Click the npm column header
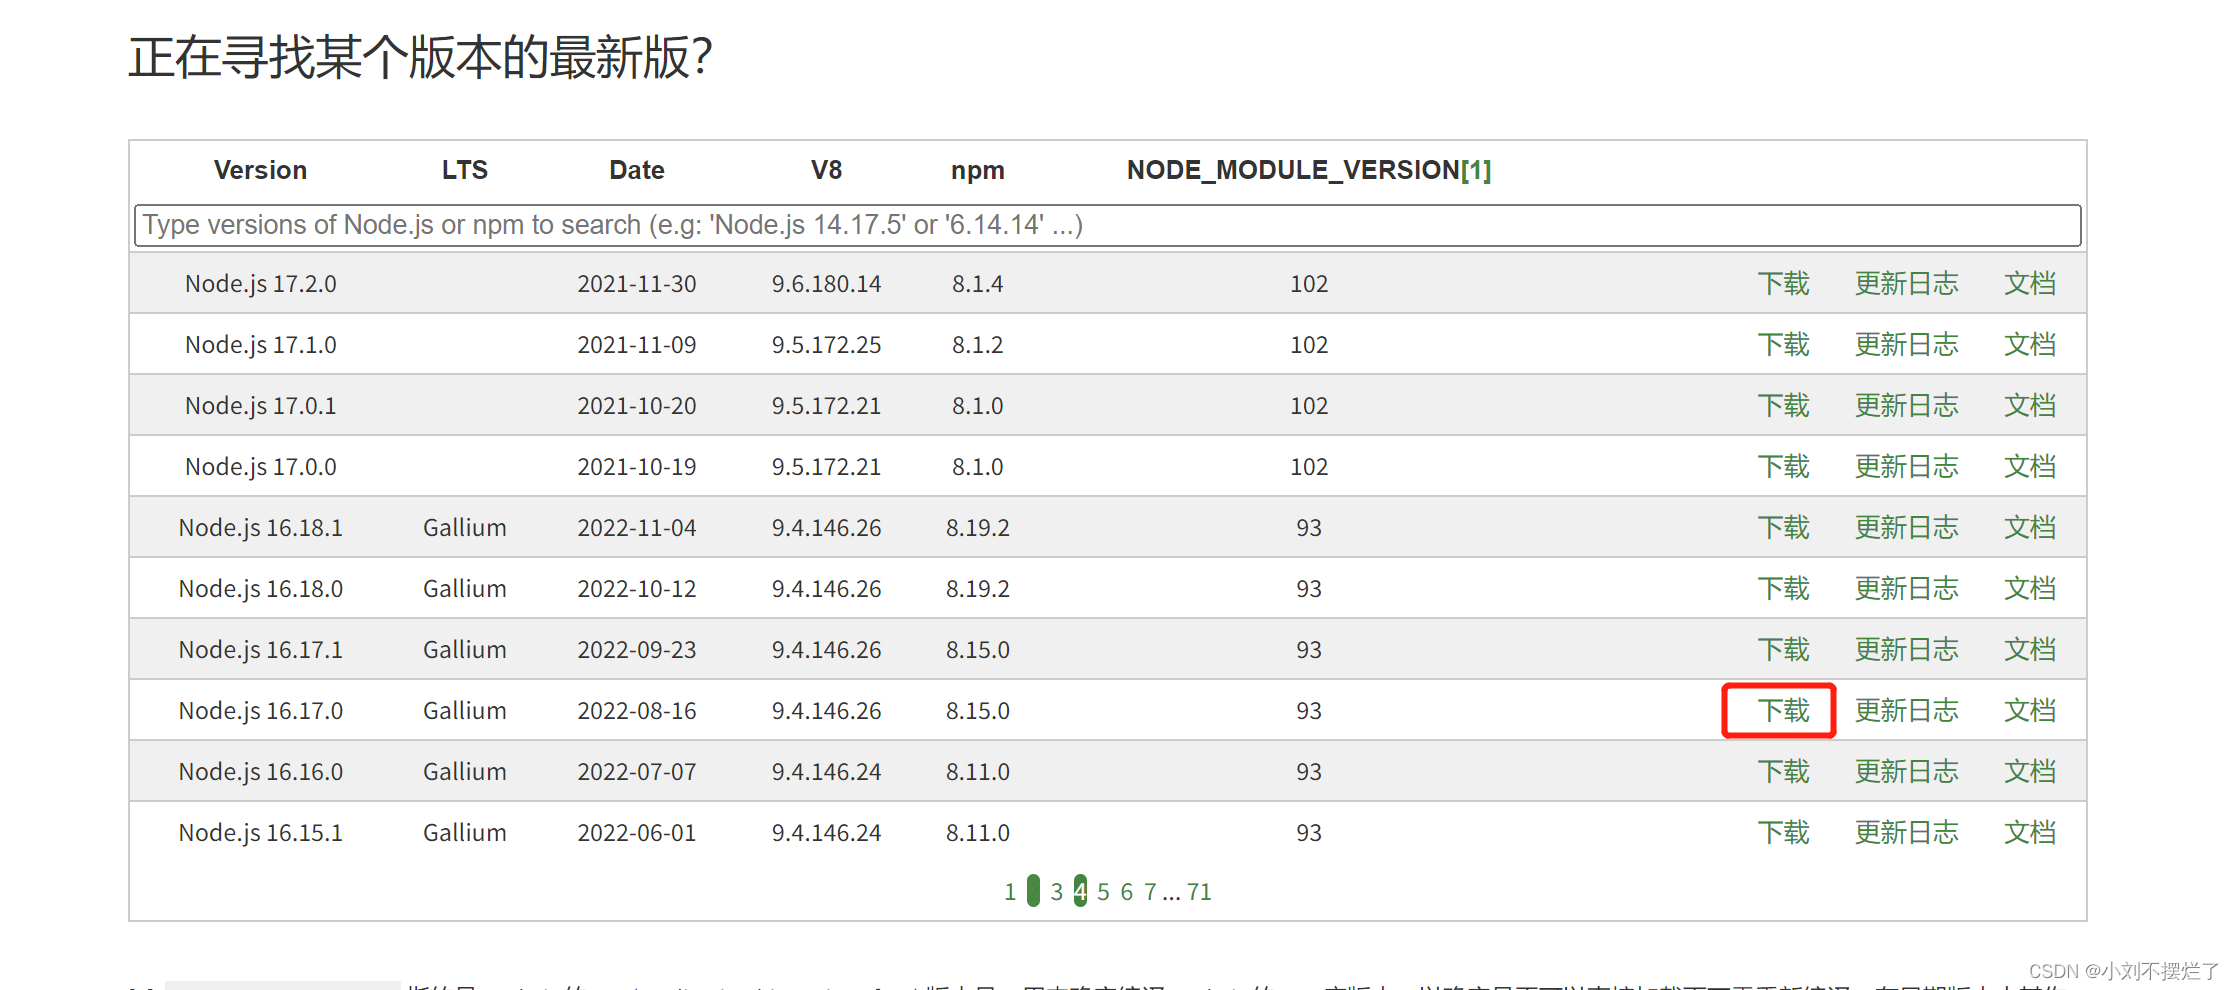The image size is (2233, 990). coord(977,171)
